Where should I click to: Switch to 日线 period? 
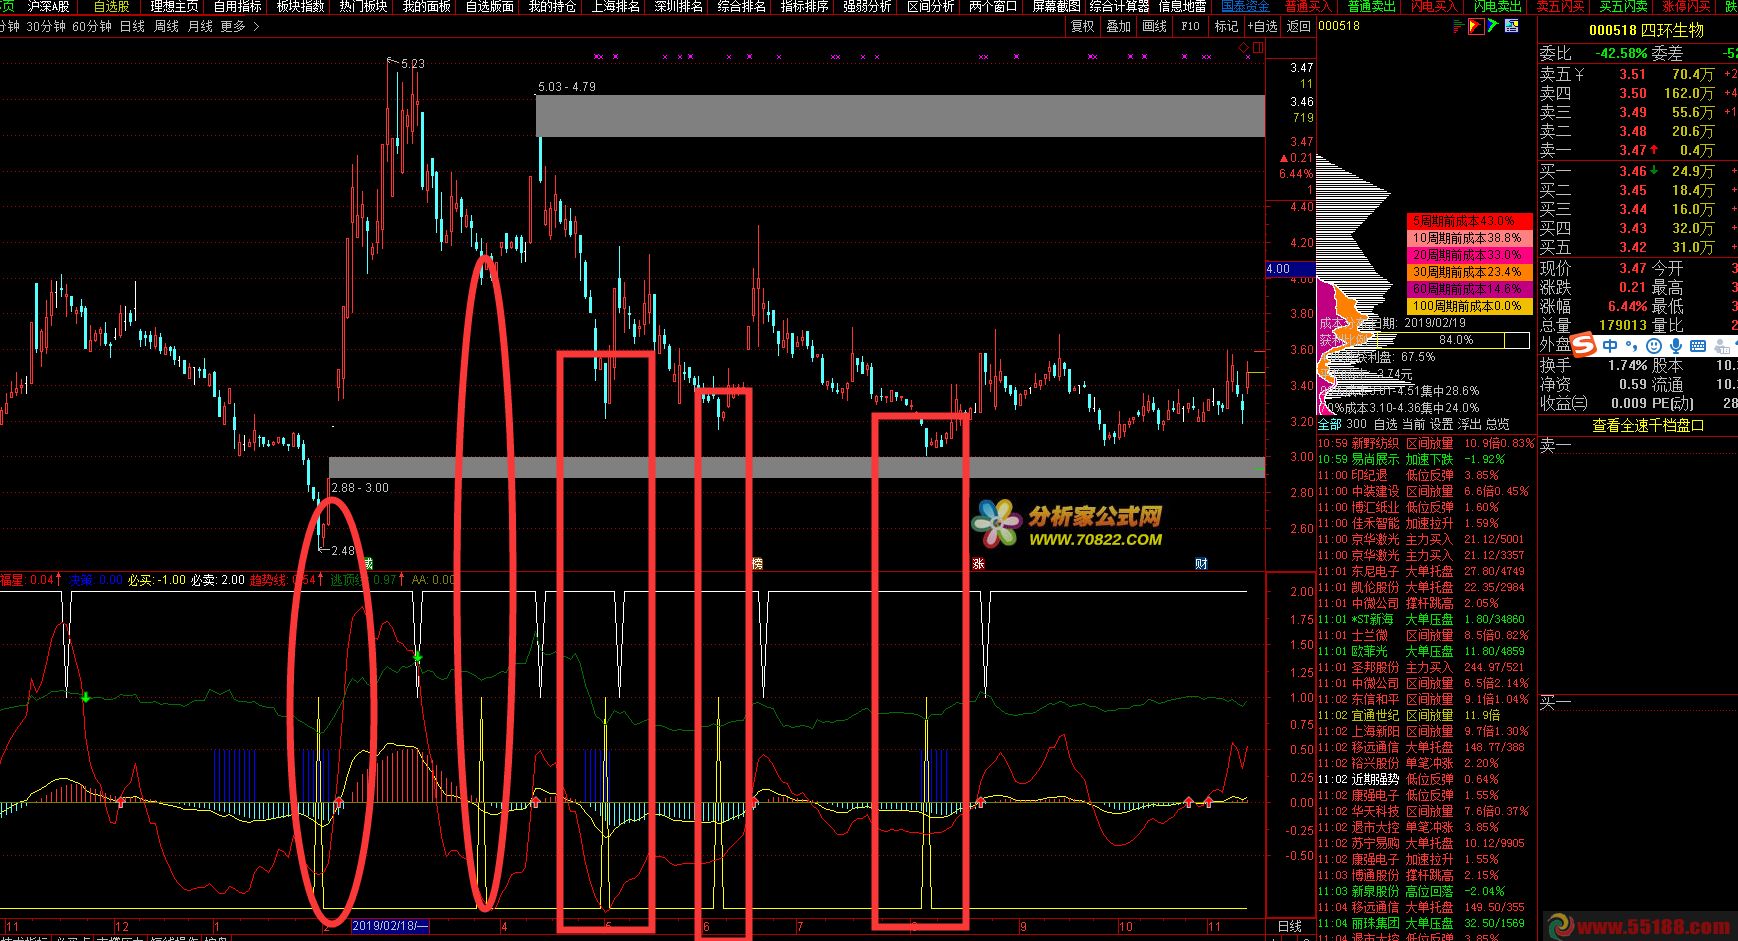(132, 26)
